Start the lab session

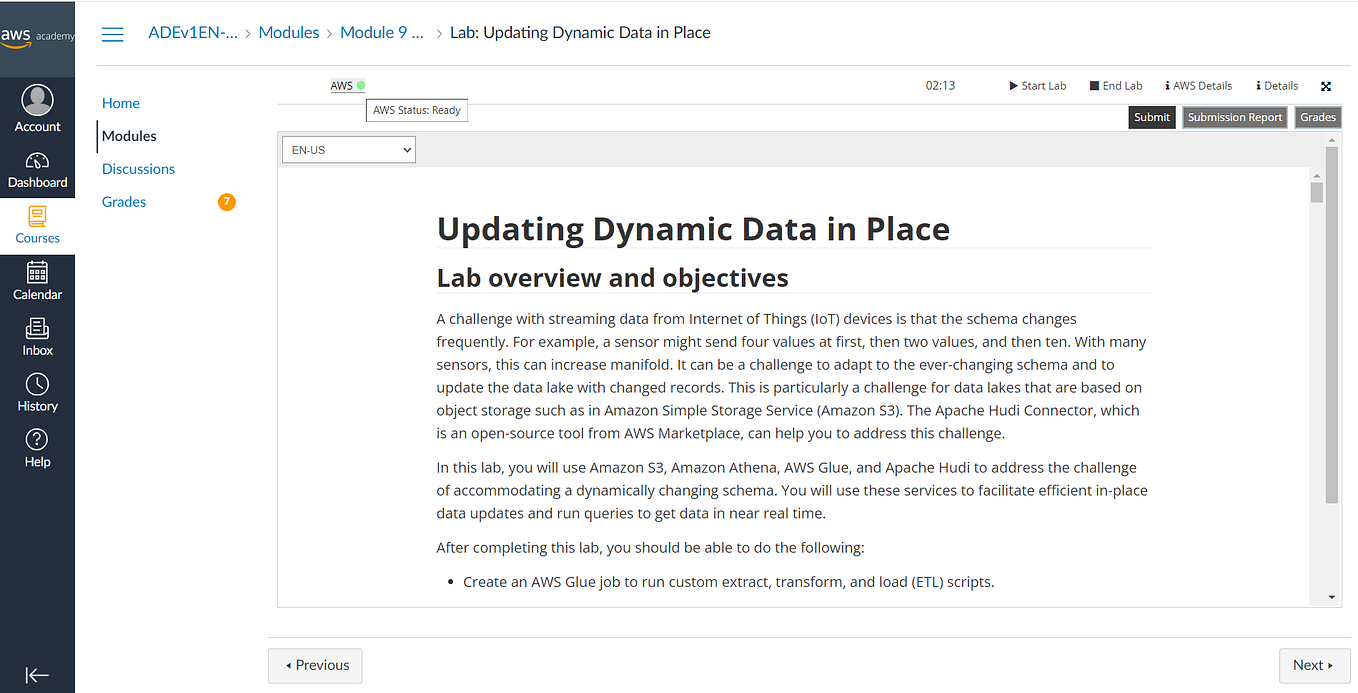coord(1037,85)
